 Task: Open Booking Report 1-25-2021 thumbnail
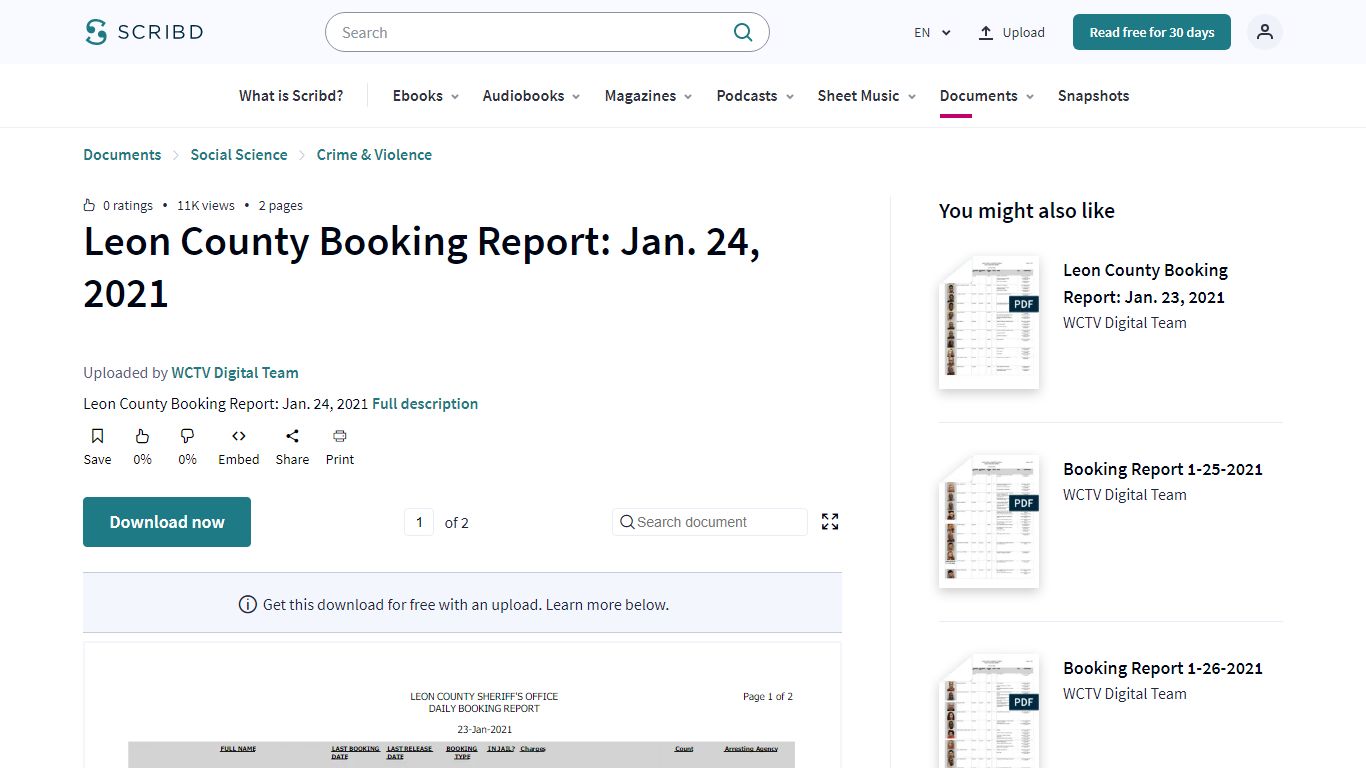click(x=989, y=522)
